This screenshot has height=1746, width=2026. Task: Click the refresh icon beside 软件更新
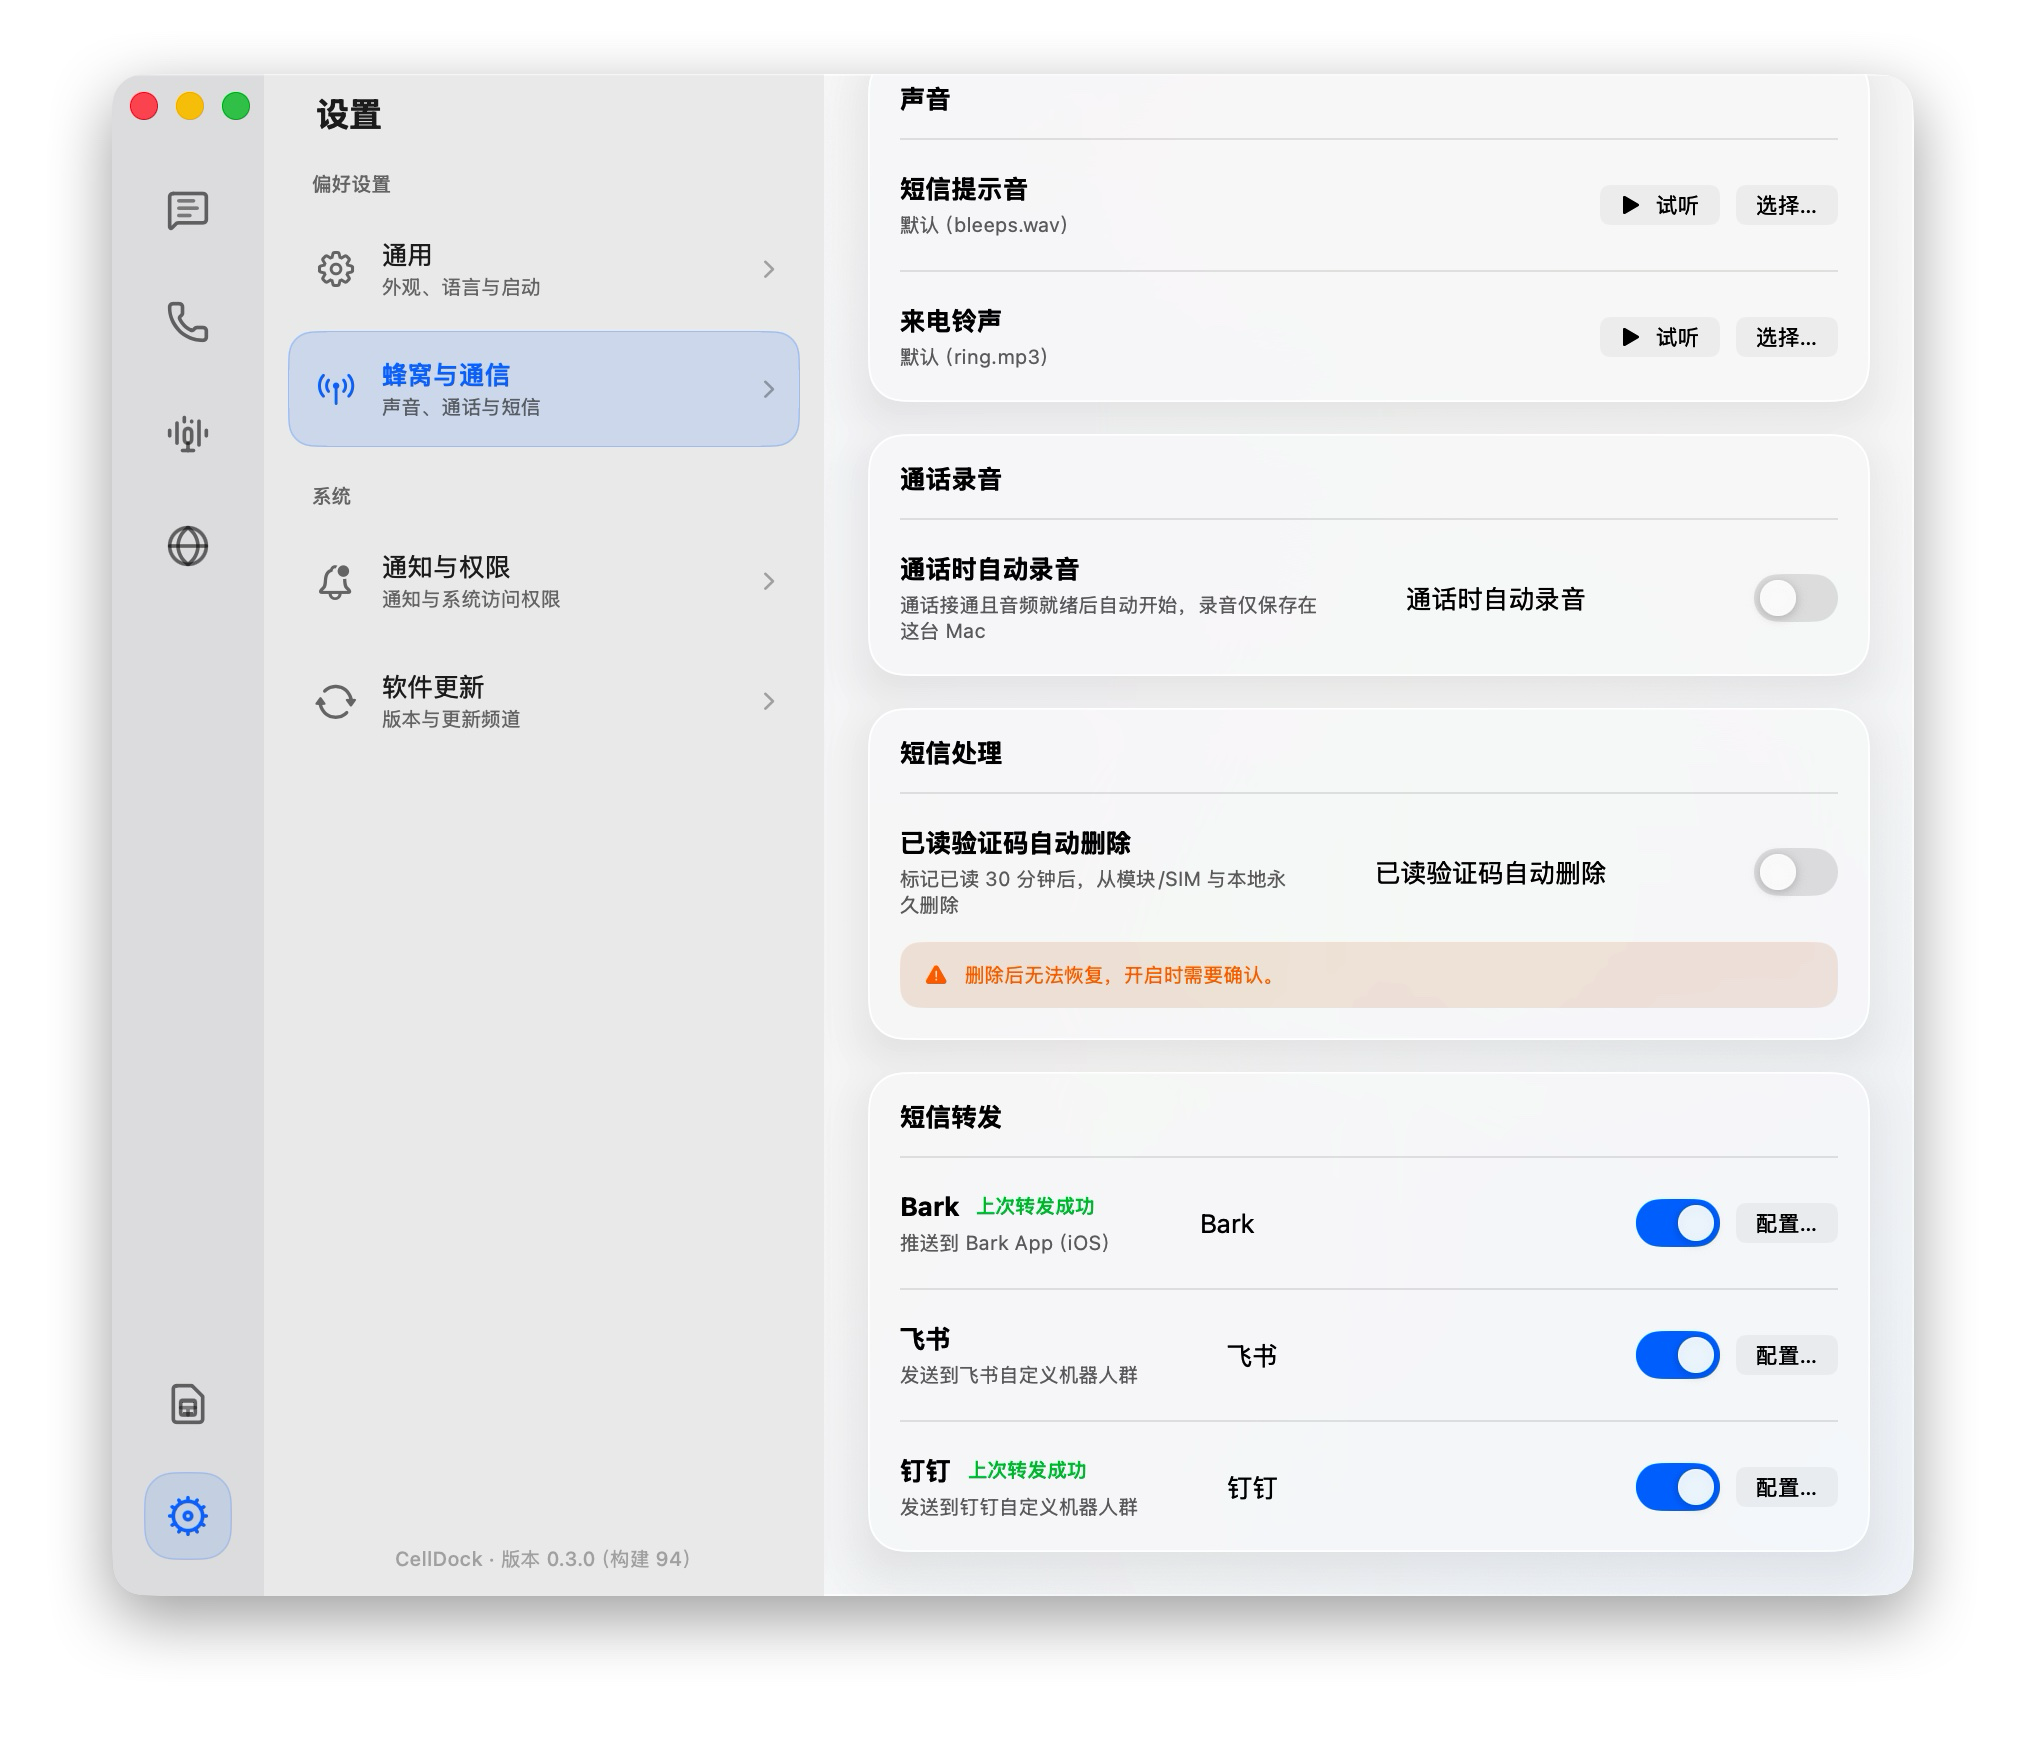[x=336, y=701]
